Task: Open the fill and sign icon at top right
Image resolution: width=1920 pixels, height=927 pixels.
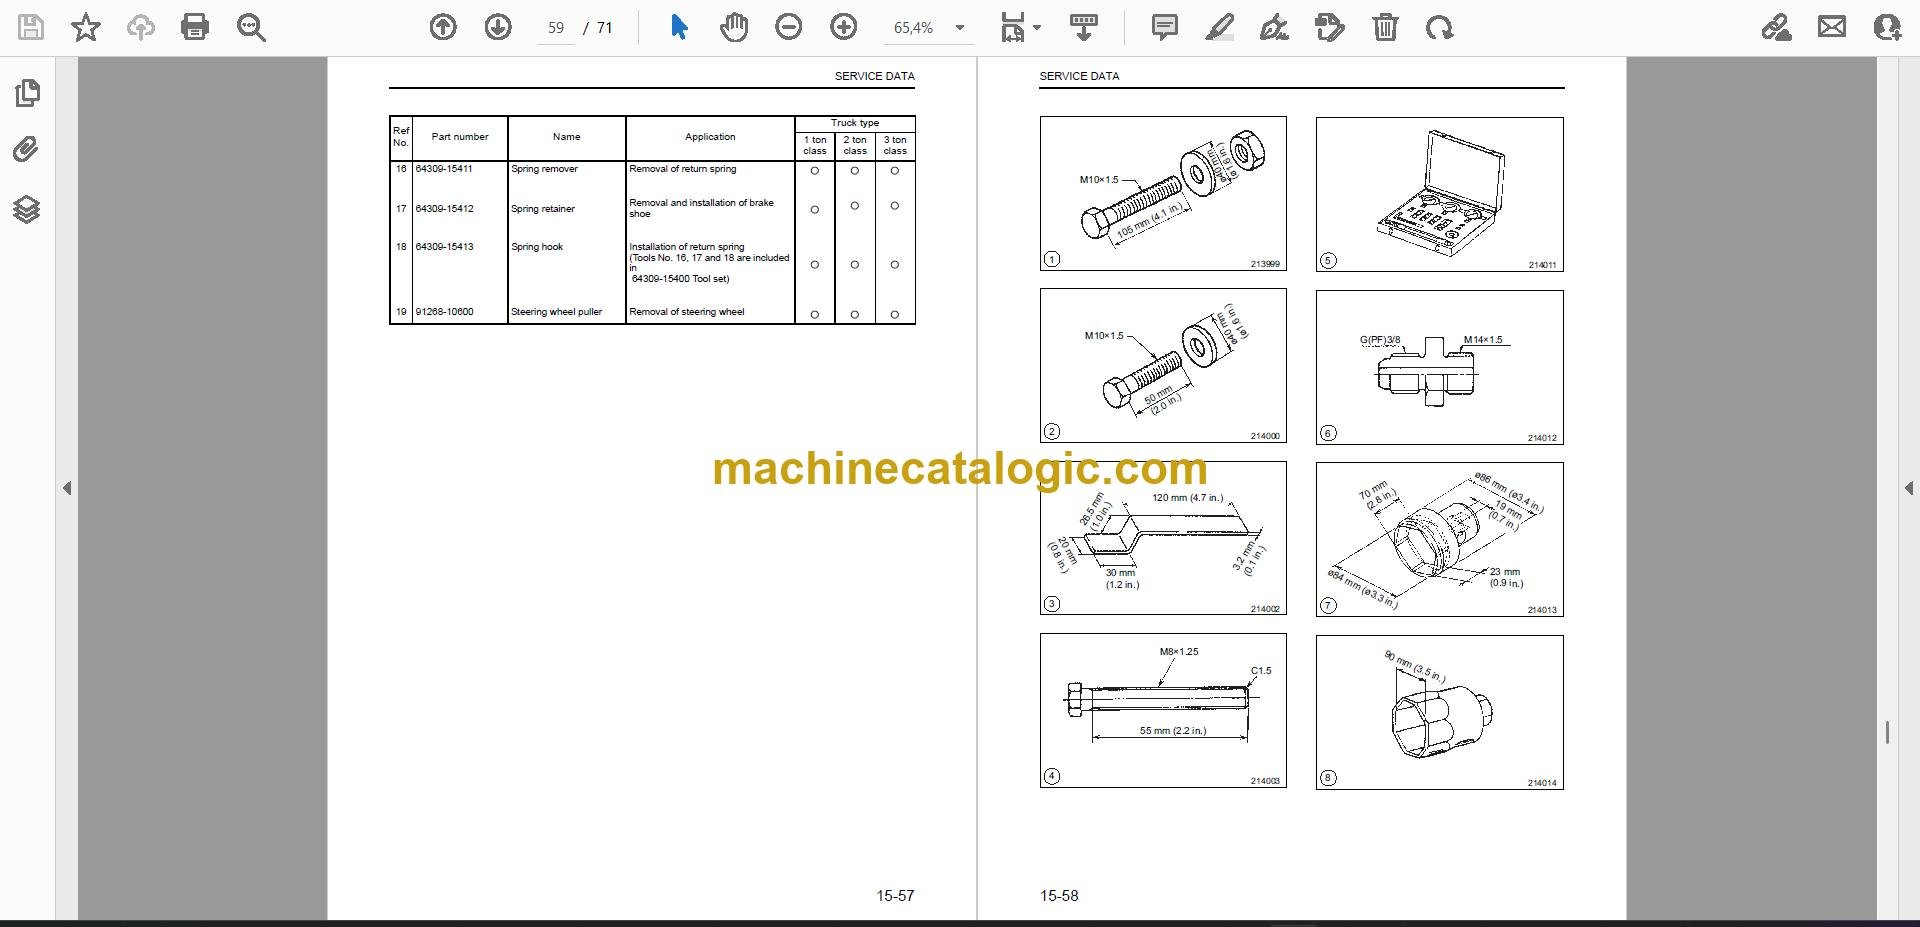Action: [1777, 27]
